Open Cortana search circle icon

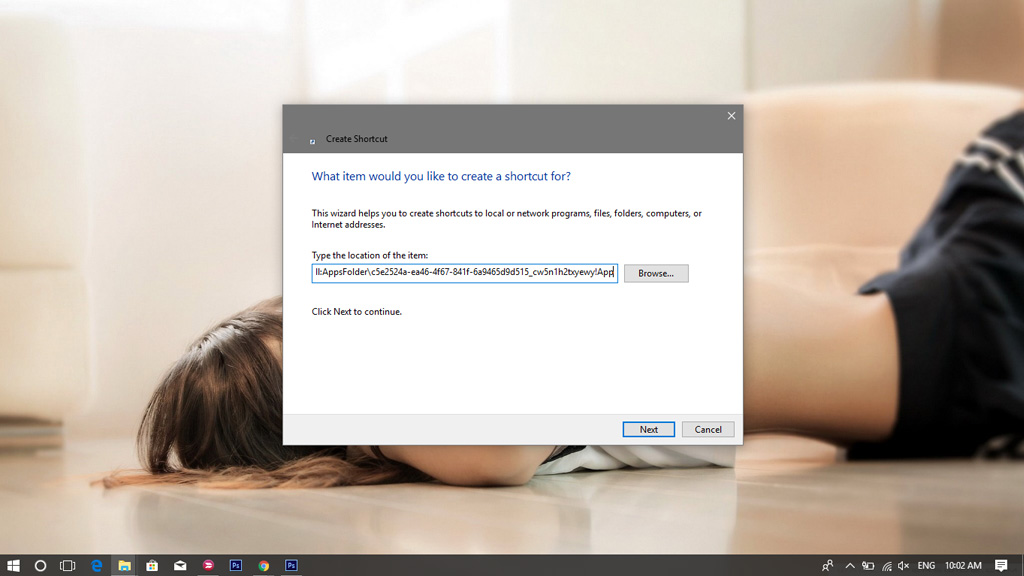pyautogui.click(x=40, y=566)
